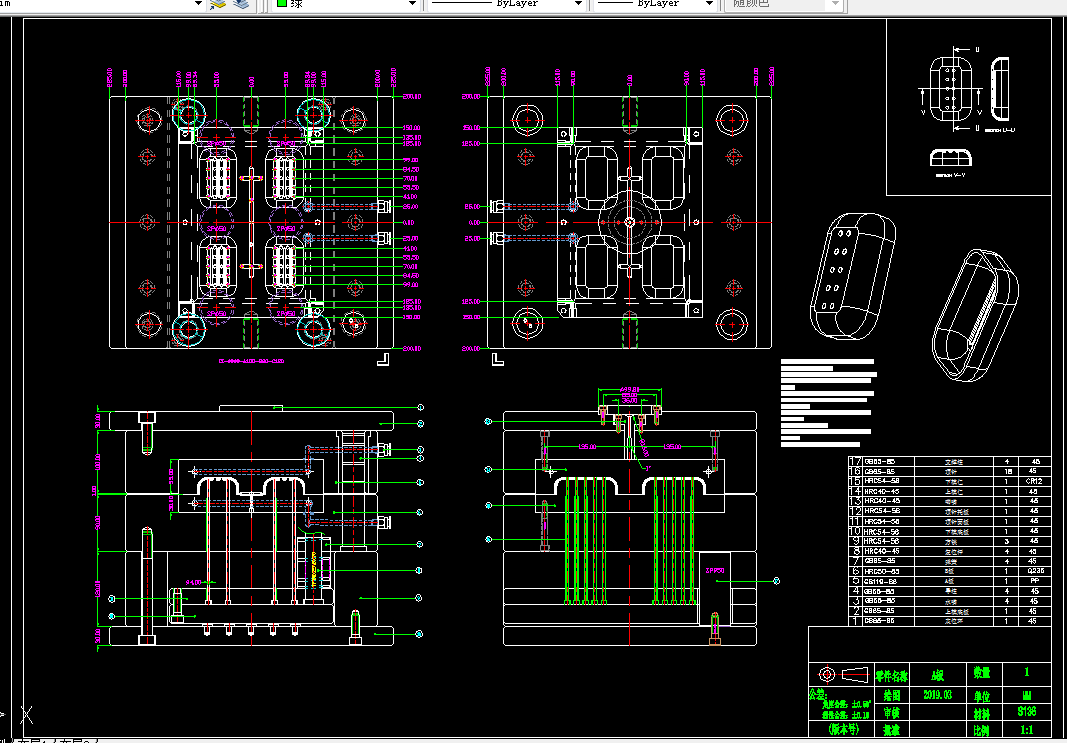Select item number "1" in parts list

[x=856, y=621]
